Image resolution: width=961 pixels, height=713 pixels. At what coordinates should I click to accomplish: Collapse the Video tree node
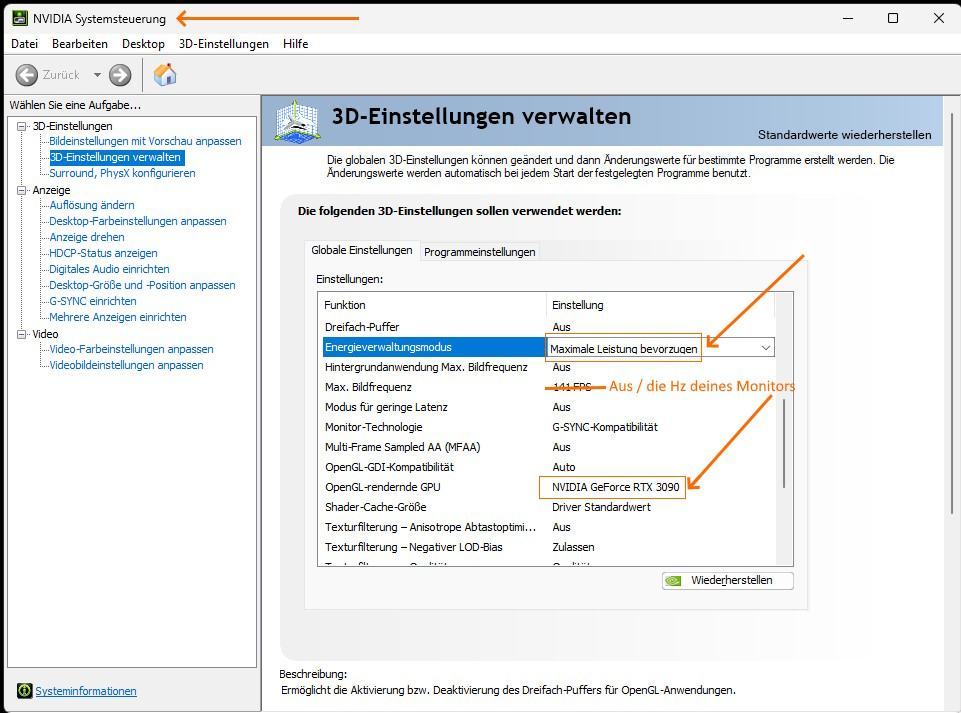(22, 334)
